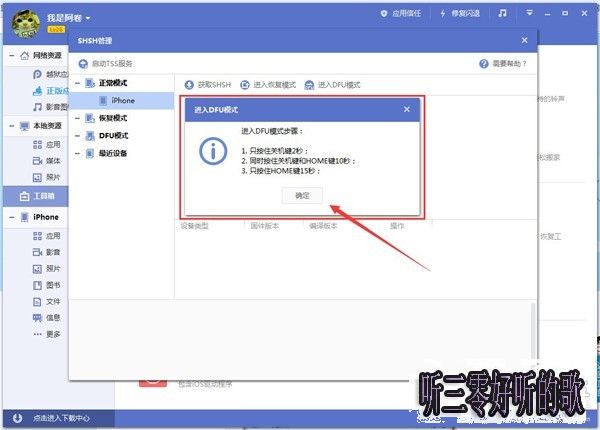
Task: Open the 需要帮助? help link
Action: (x=503, y=64)
